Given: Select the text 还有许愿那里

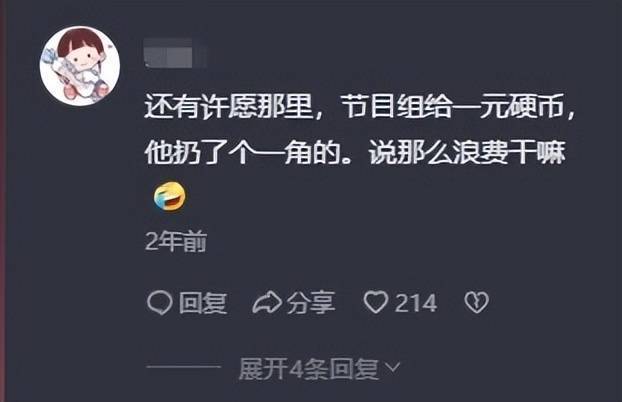Looking at the screenshot, I should 228,106.
